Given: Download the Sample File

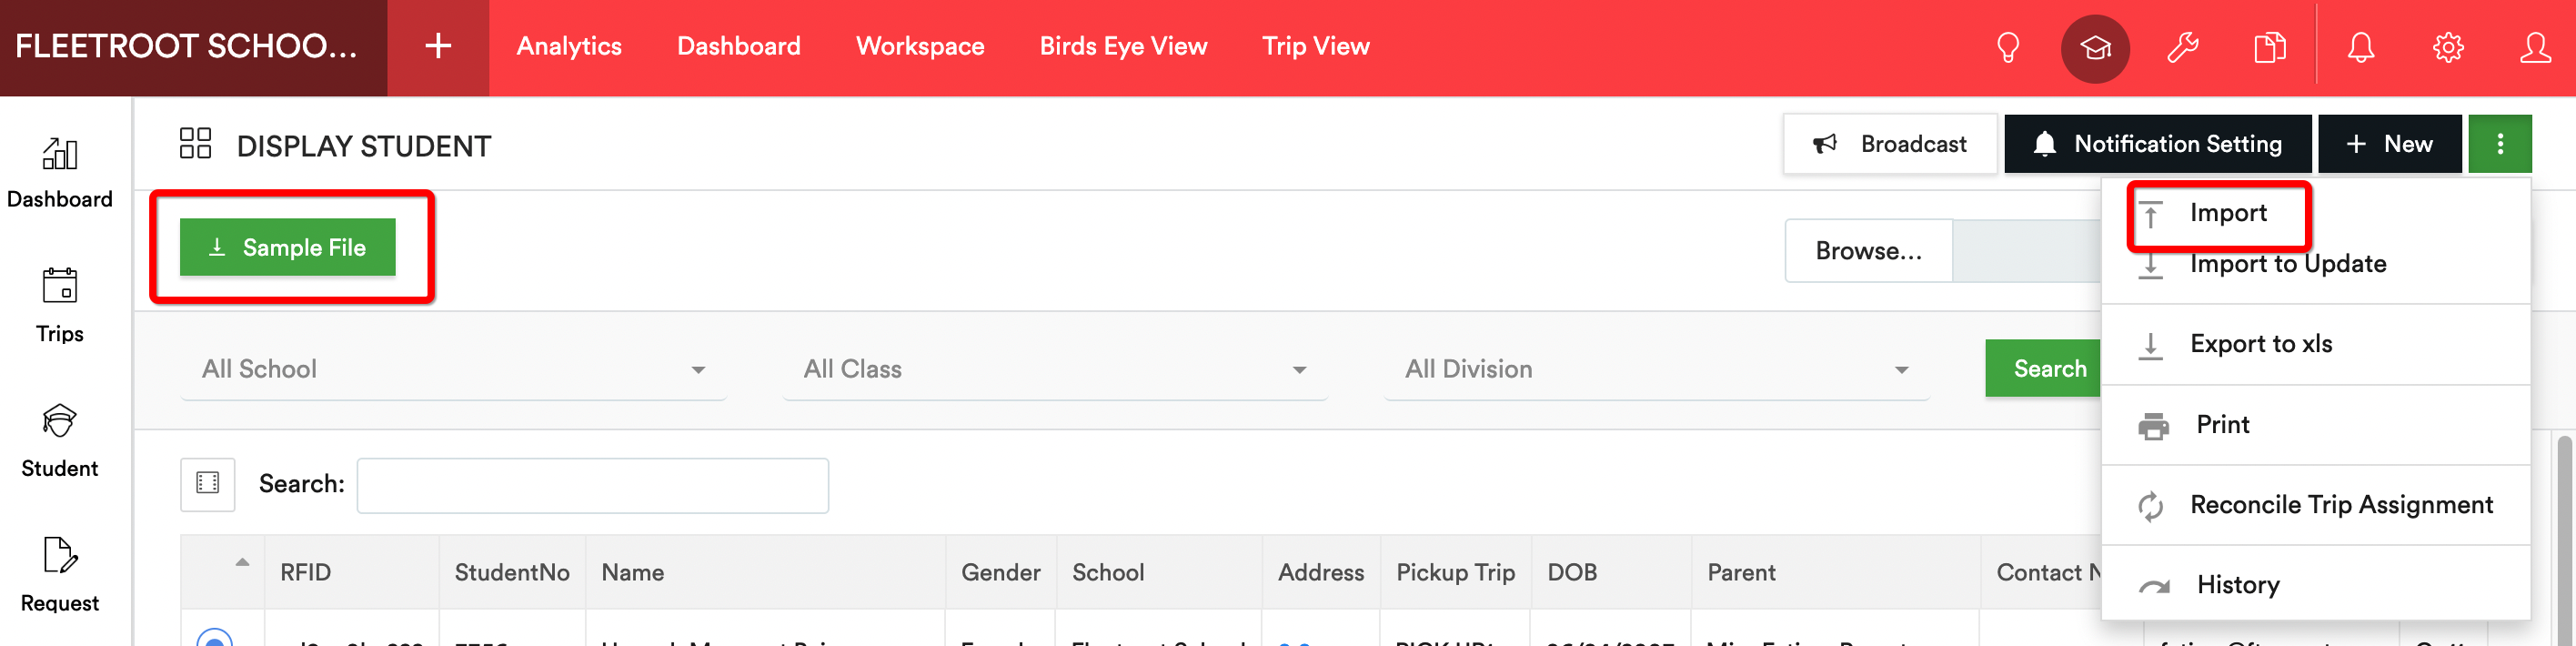Looking at the screenshot, I should tap(288, 247).
